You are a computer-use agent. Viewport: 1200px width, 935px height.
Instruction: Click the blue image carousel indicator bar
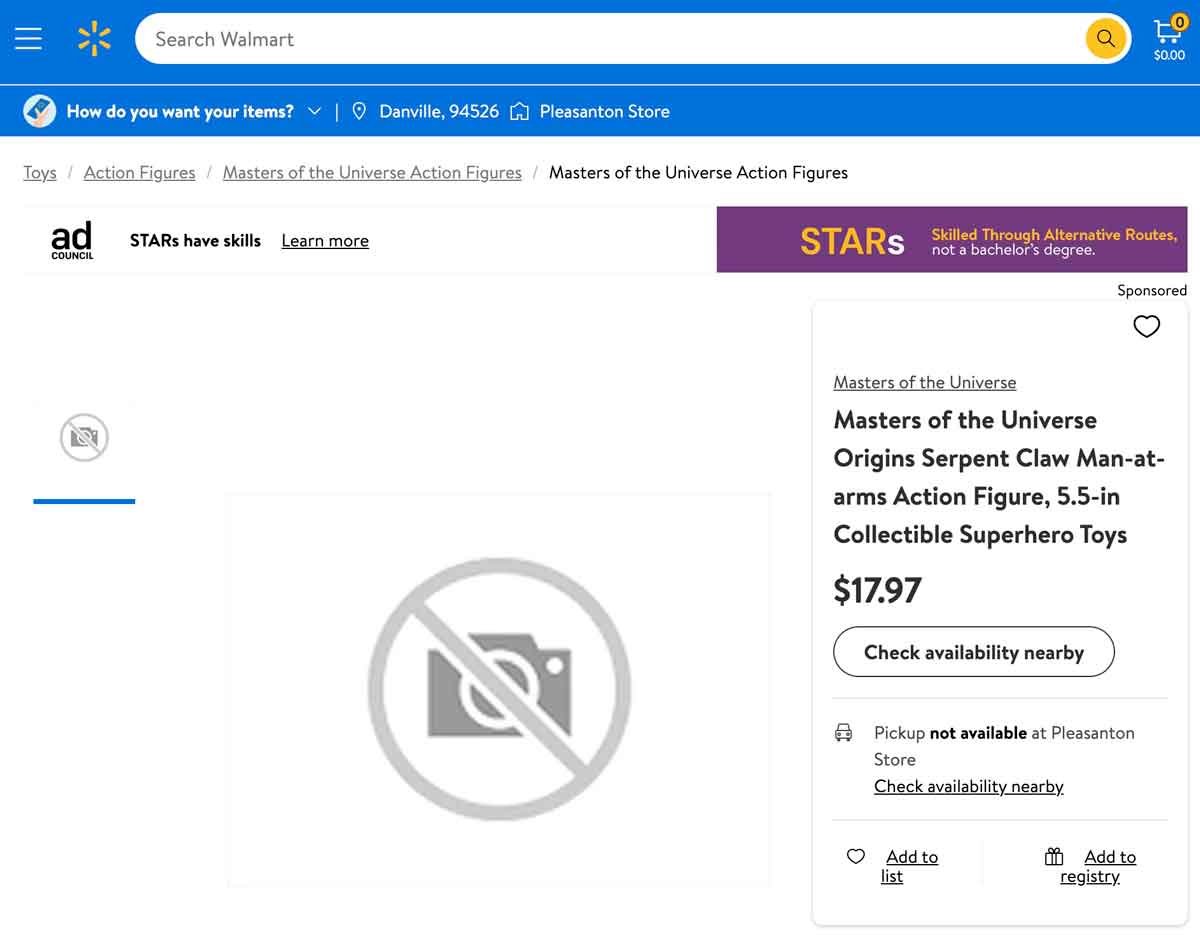pos(84,501)
